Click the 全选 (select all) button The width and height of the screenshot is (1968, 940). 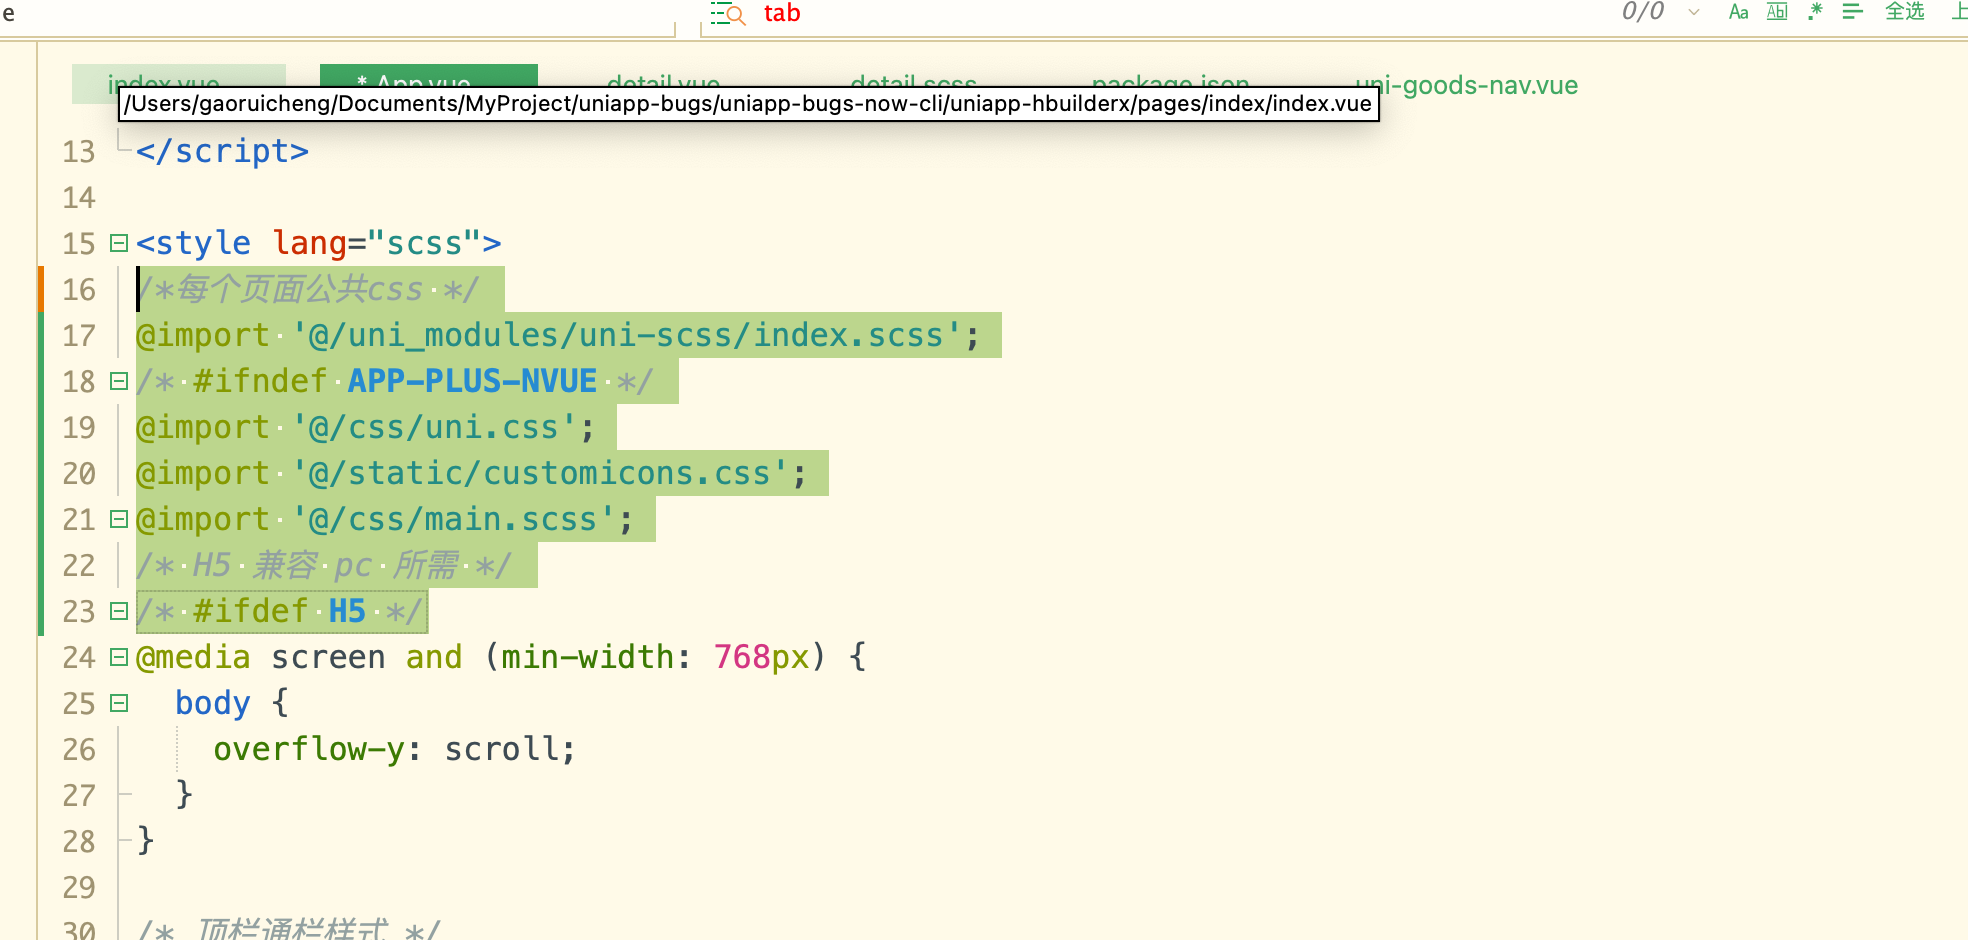point(1904,12)
